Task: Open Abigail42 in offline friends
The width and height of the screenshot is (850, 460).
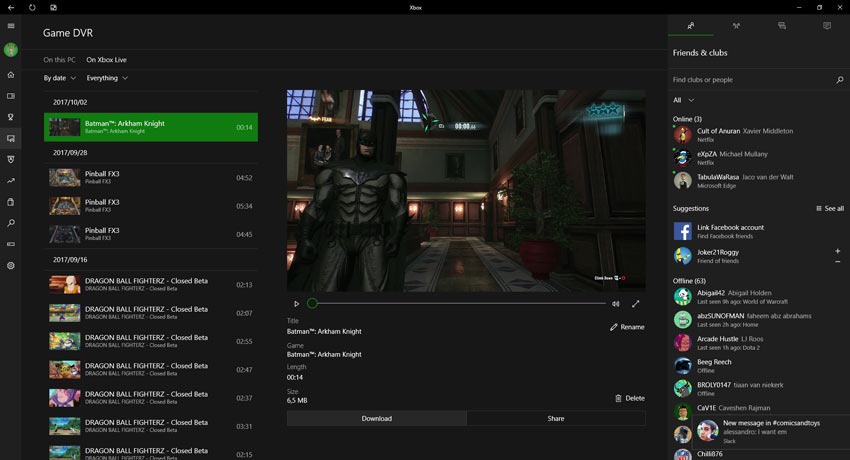Action: pyautogui.click(x=758, y=297)
